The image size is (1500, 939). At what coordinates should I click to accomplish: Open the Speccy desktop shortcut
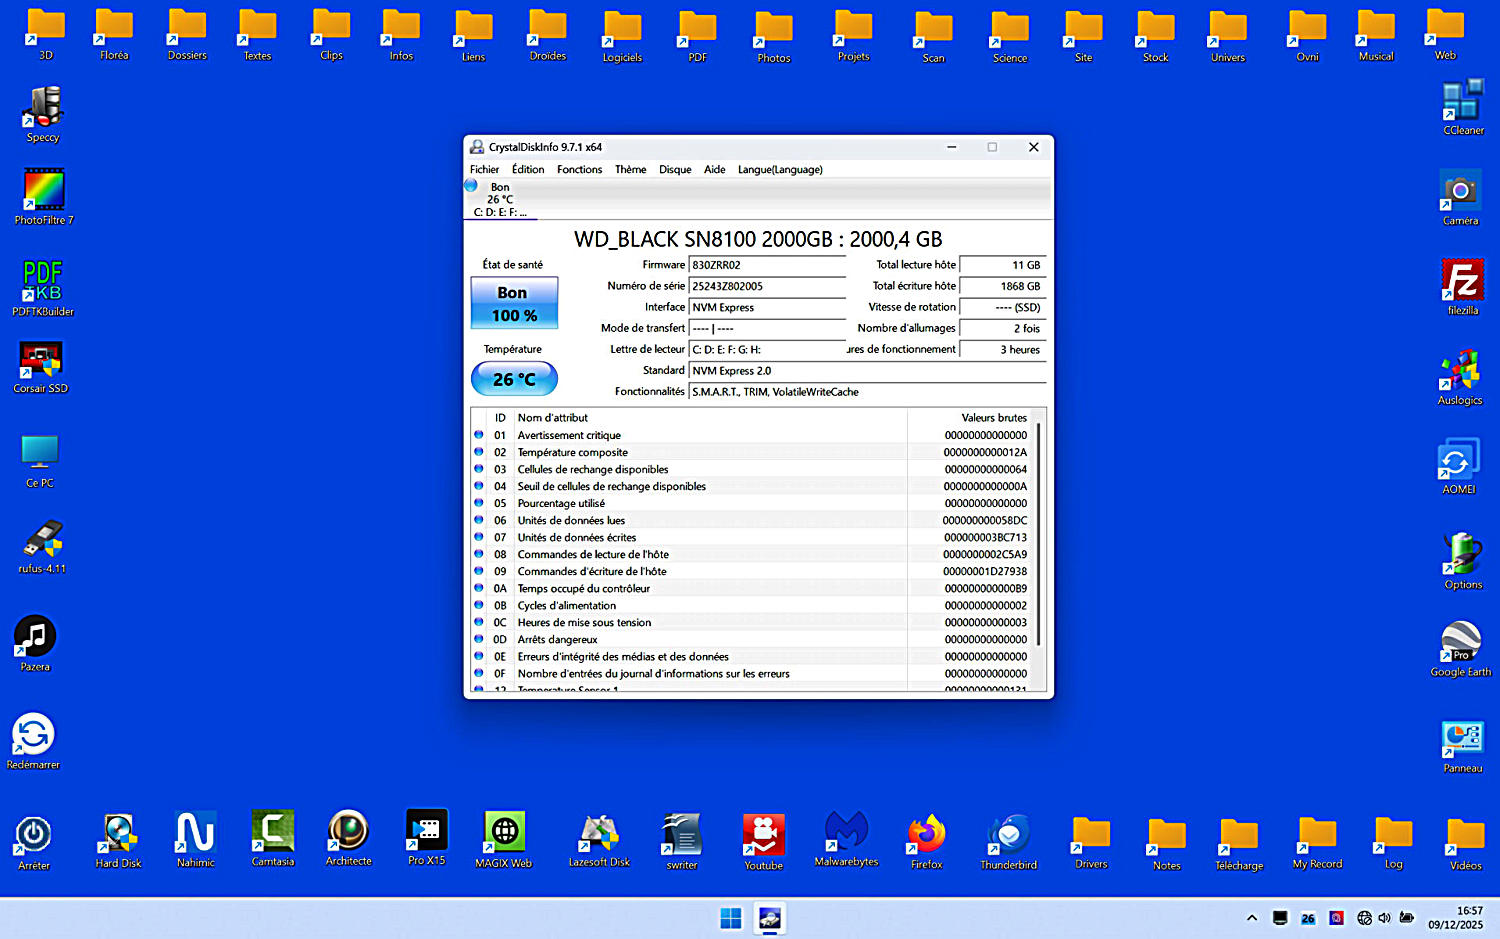[x=43, y=109]
